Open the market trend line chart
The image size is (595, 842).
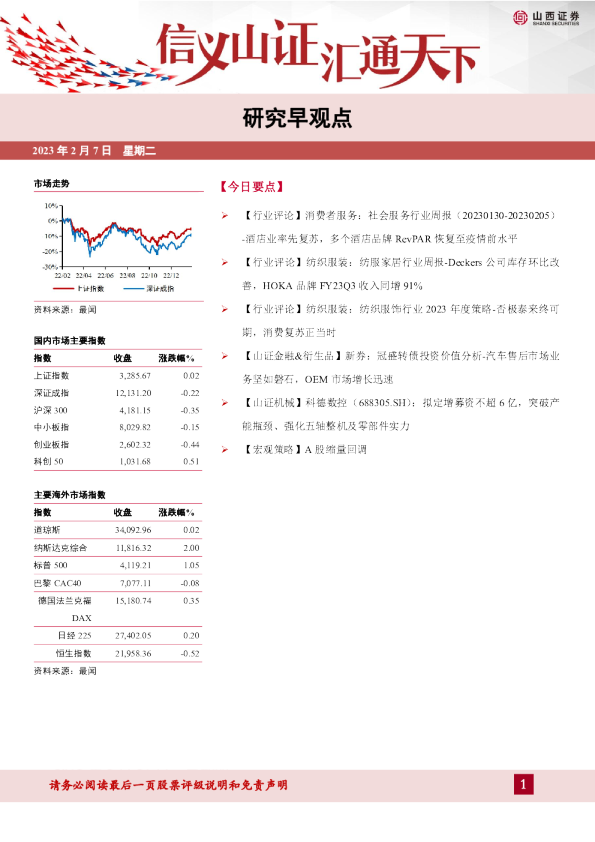(118, 242)
